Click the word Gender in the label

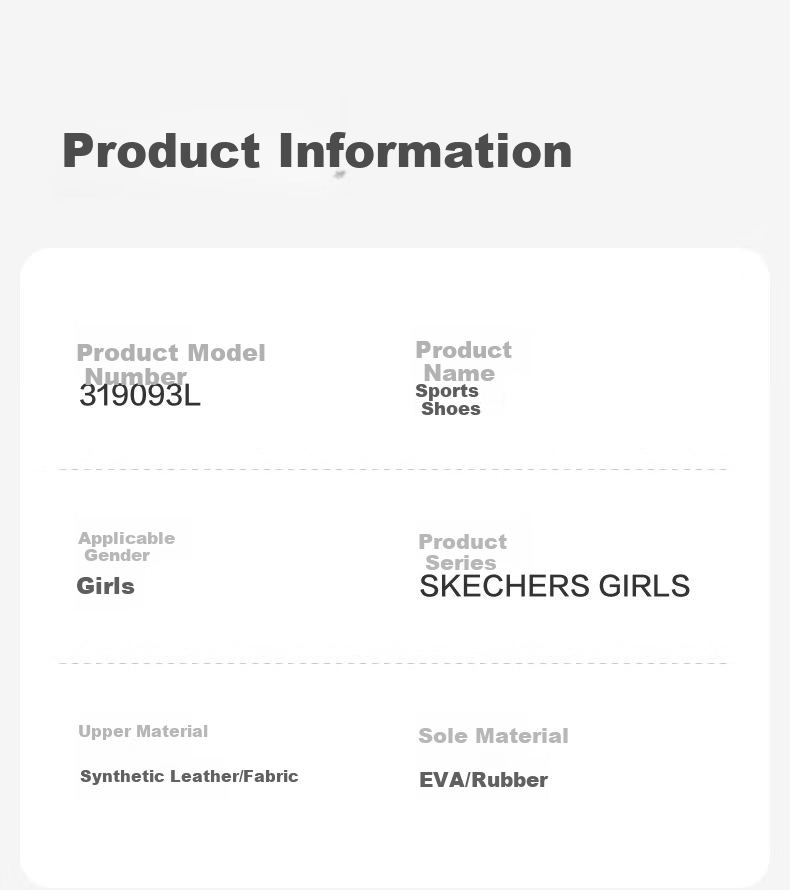pyautogui.click(x=117, y=555)
